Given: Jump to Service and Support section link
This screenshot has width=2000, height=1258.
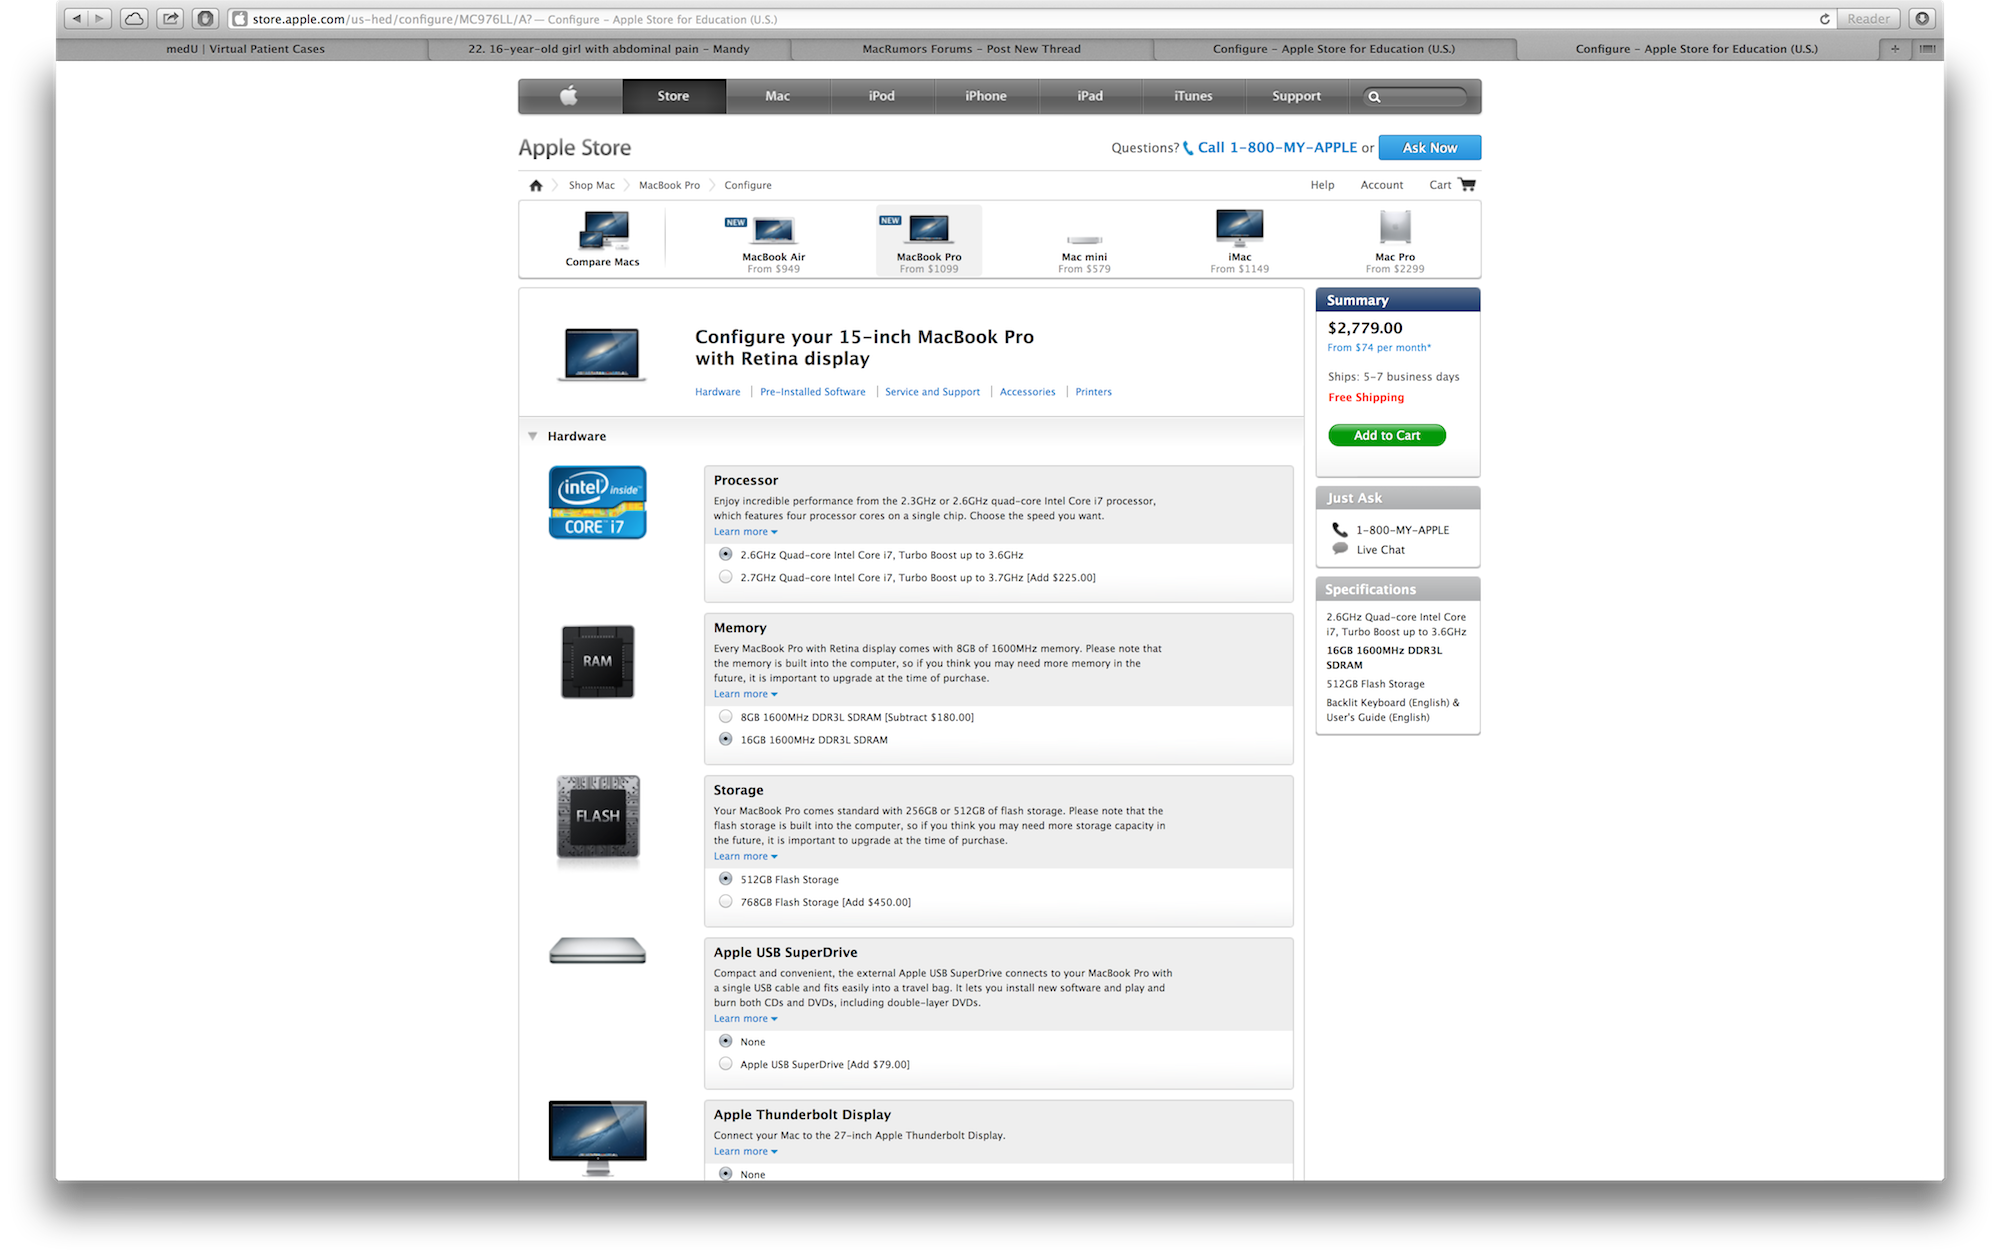Looking at the screenshot, I should tap(933, 392).
